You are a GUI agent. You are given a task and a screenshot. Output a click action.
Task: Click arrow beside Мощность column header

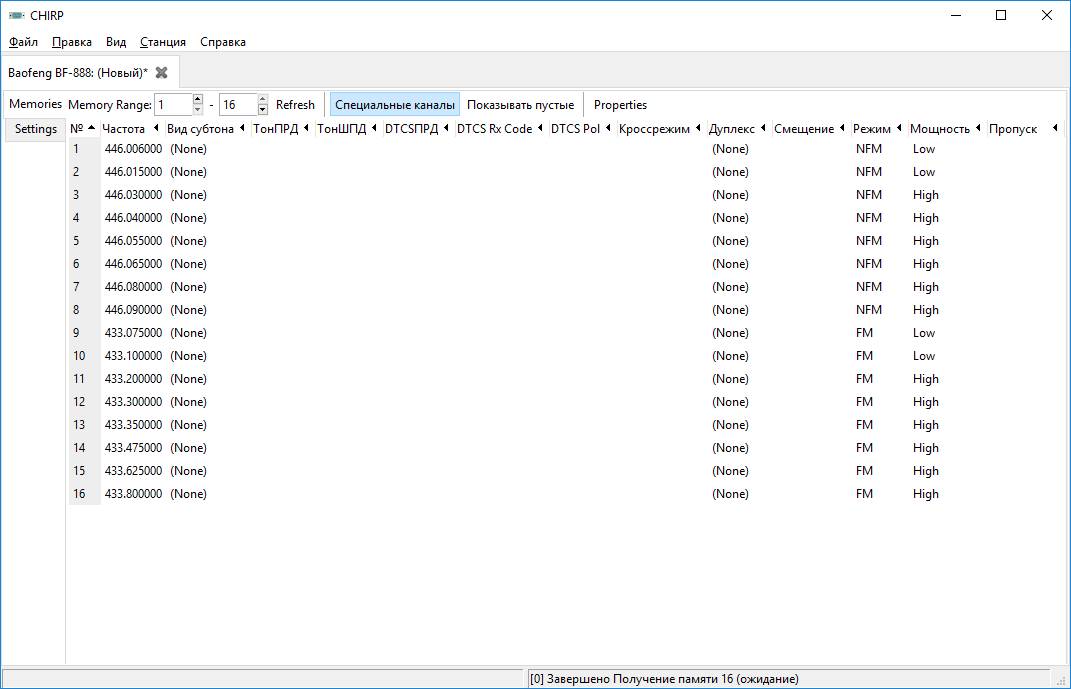tap(978, 128)
